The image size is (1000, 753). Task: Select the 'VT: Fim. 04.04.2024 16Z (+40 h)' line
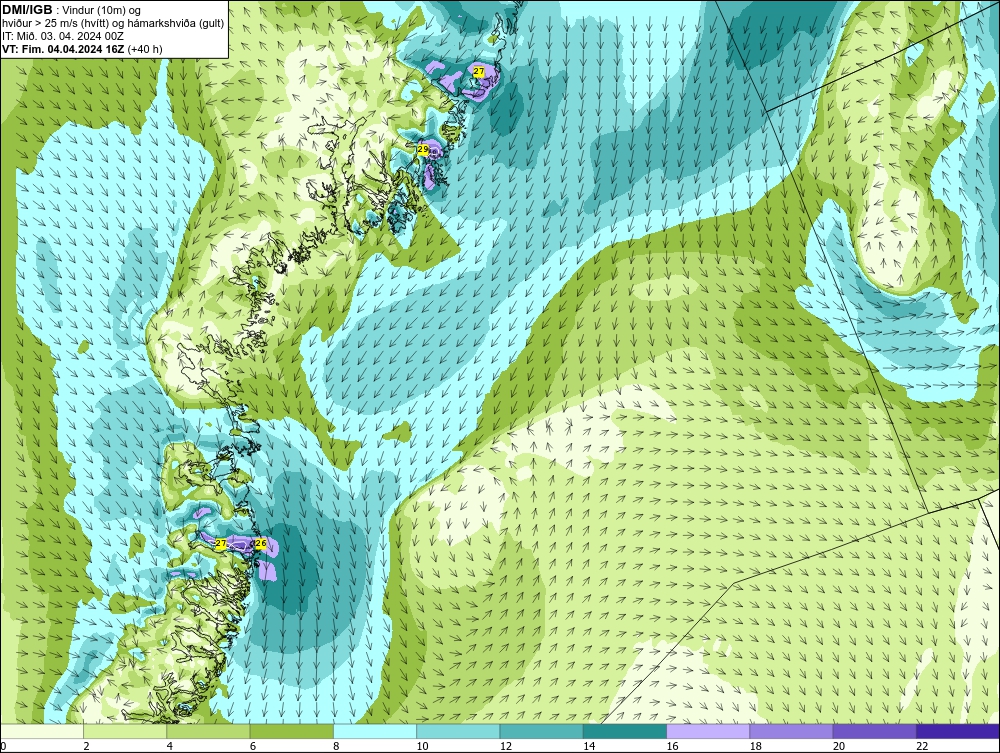point(82,48)
